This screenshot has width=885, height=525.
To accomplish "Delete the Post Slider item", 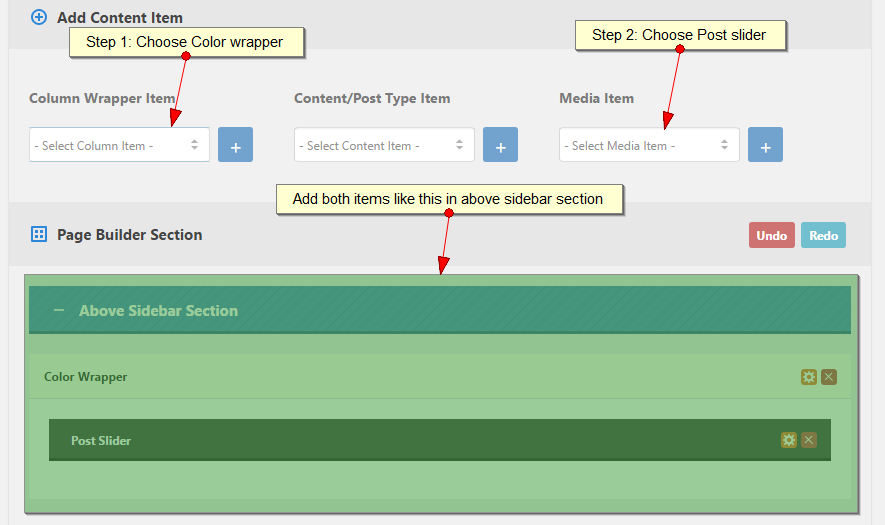I will [809, 440].
